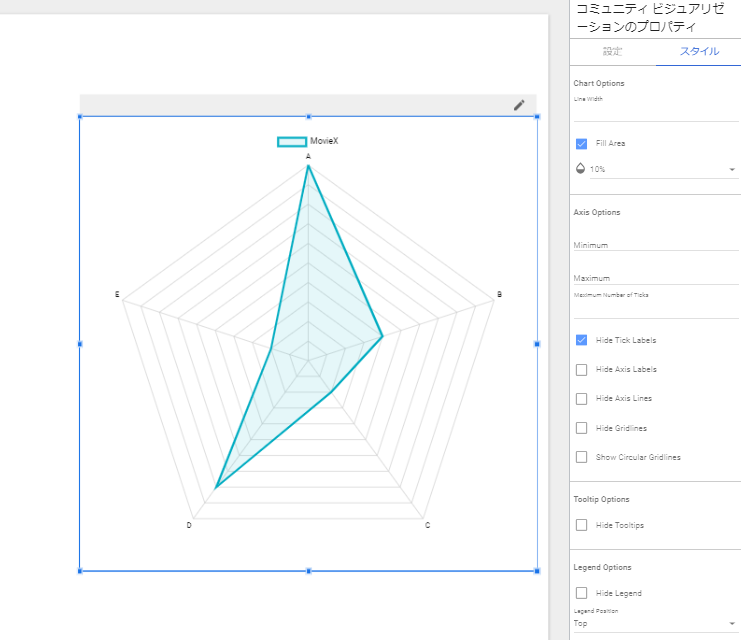Click the Maximum axis input field
The width and height of the screenshot is (741, 640).
coord(655,278)
